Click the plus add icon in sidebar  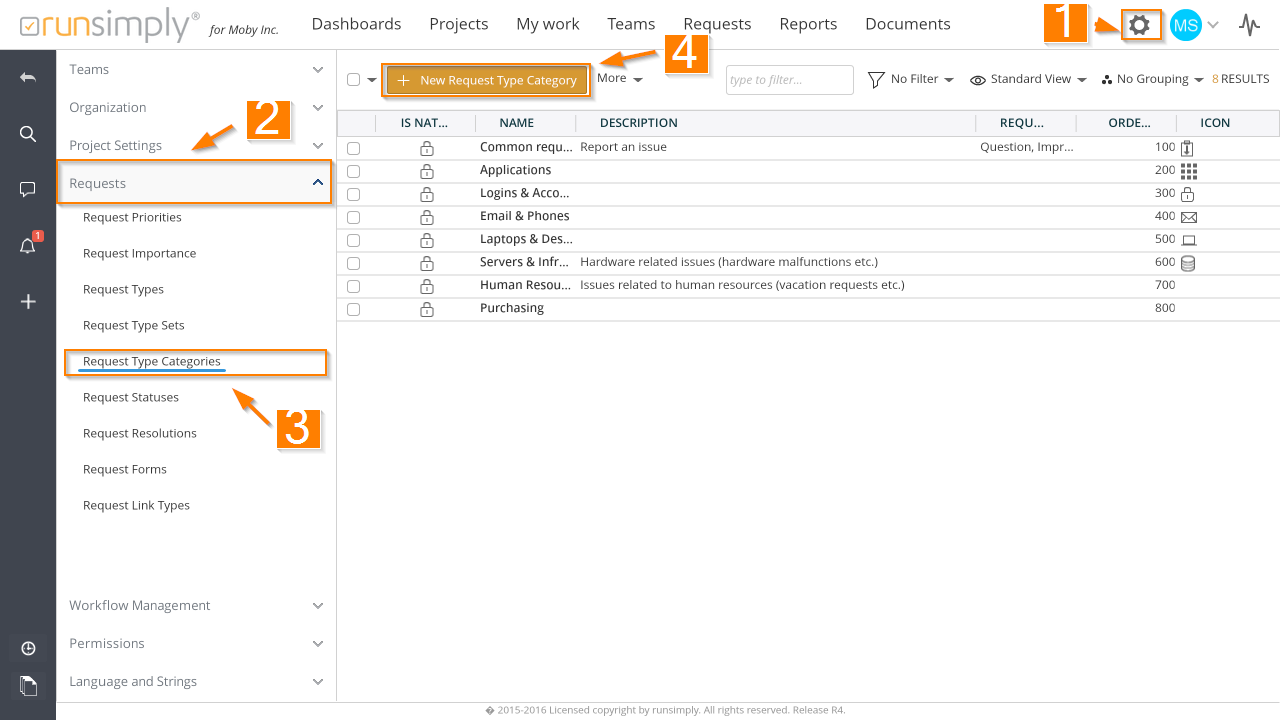pos(28,302)
